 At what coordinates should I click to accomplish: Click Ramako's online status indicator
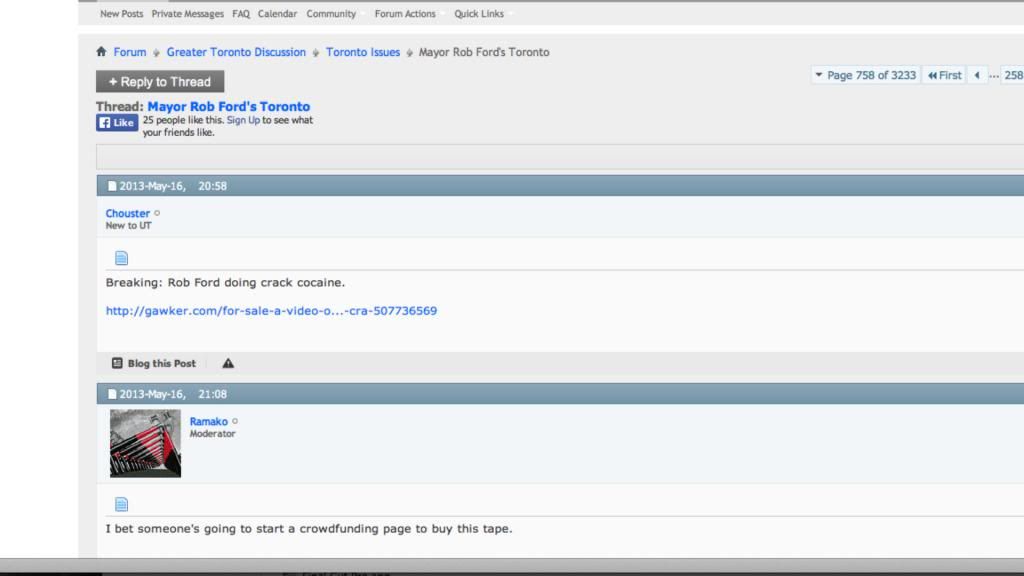coord(235,421)
